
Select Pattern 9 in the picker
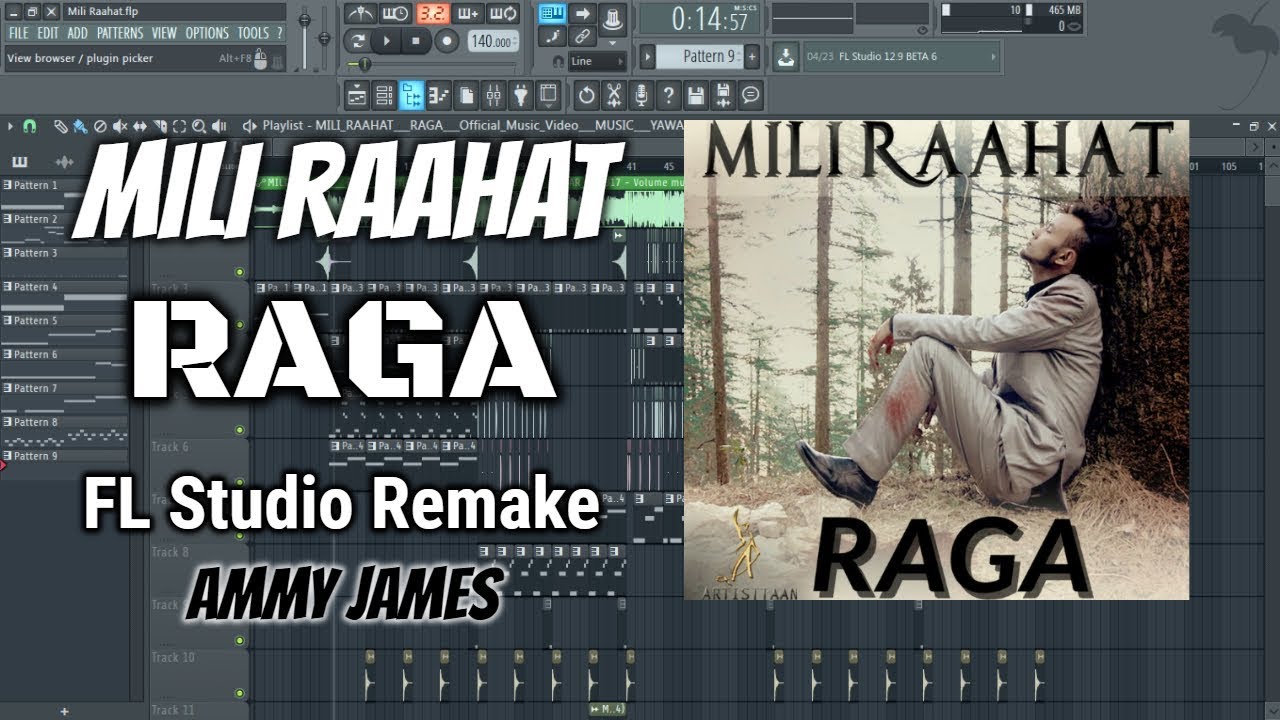pyautogui.click(x=64, y=456)
